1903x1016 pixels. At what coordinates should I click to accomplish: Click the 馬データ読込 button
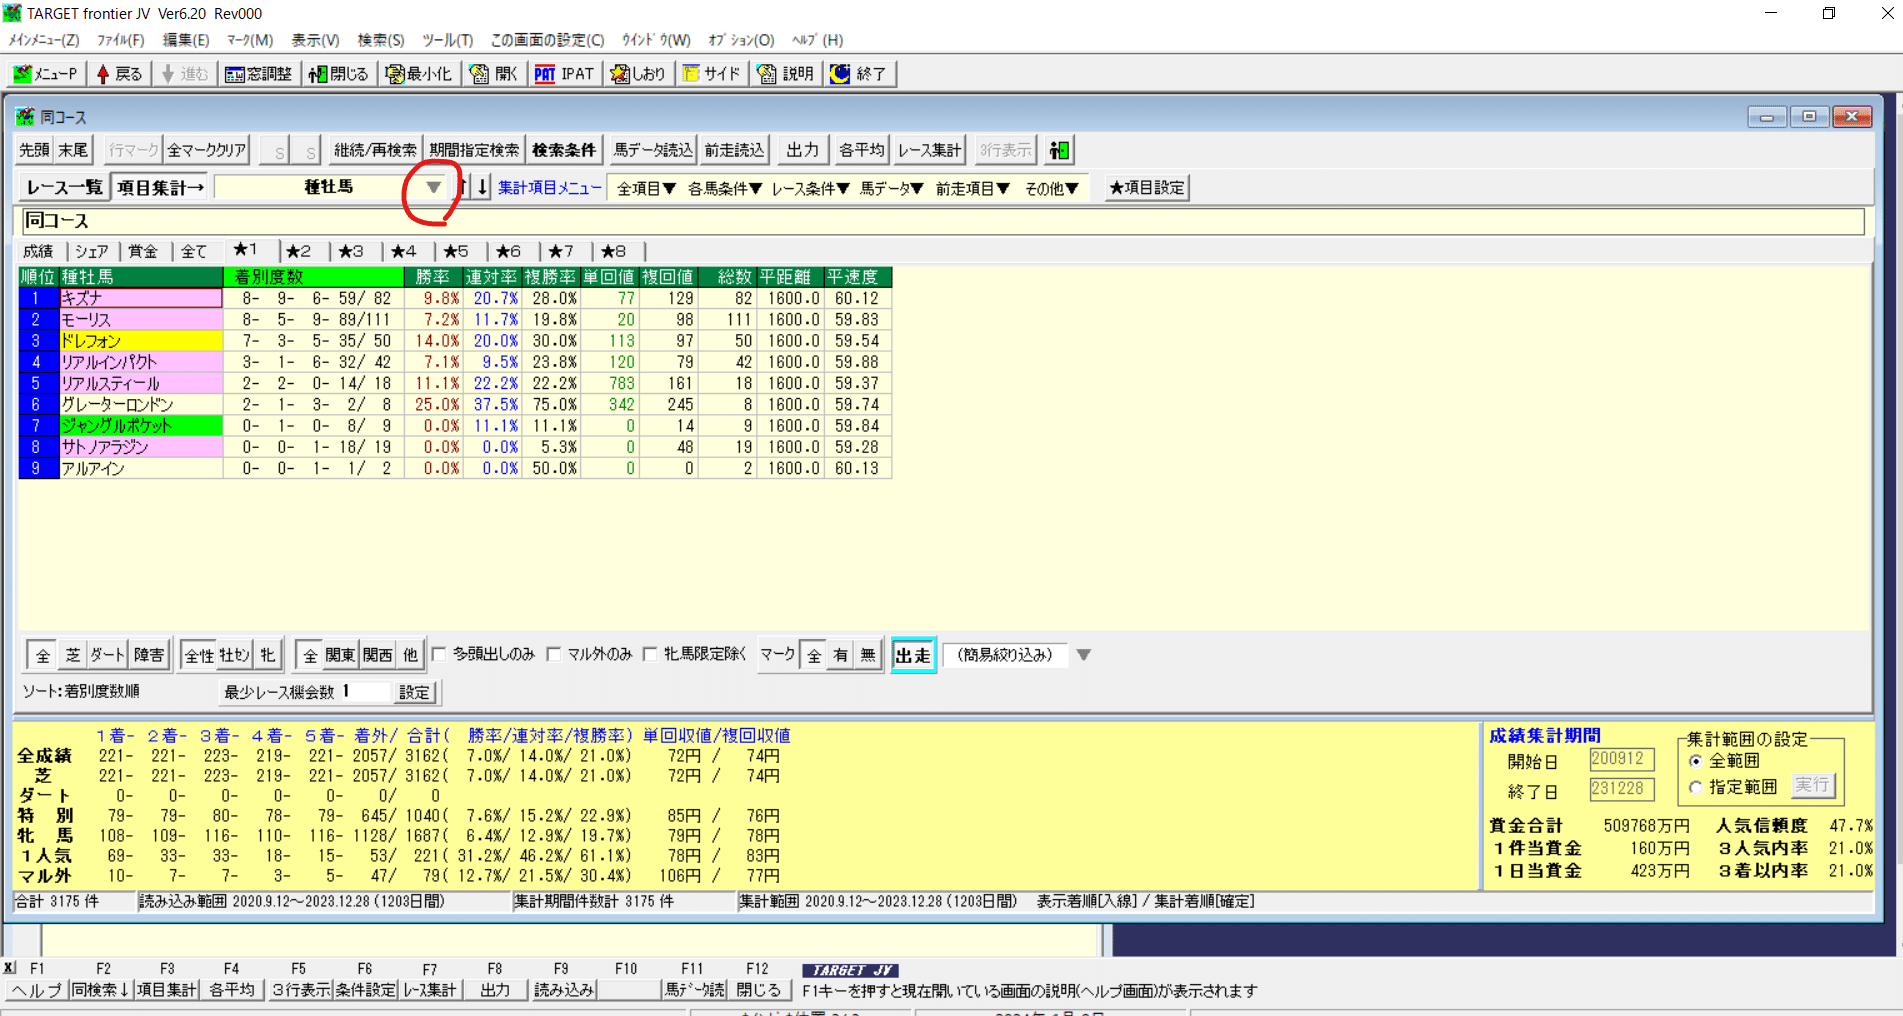(x=652, y=150)
